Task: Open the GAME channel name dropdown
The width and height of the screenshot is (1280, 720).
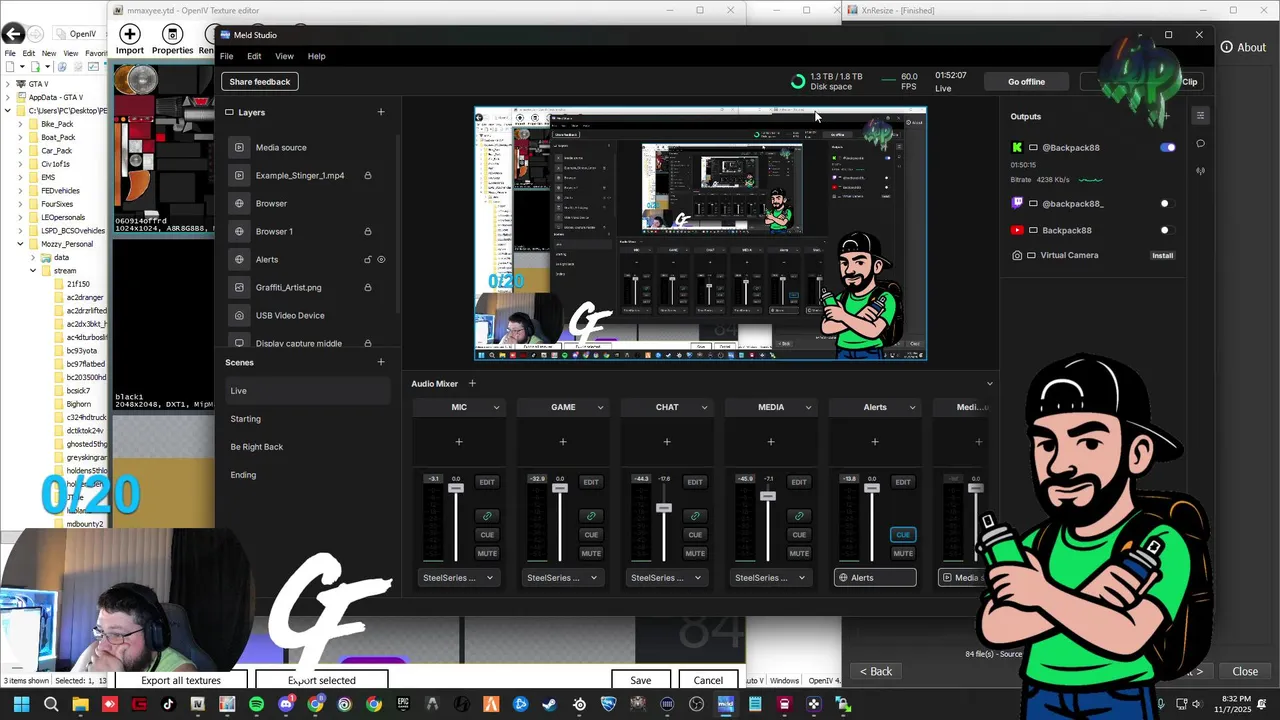Action: pyautogui.click(x=600, y=407)
